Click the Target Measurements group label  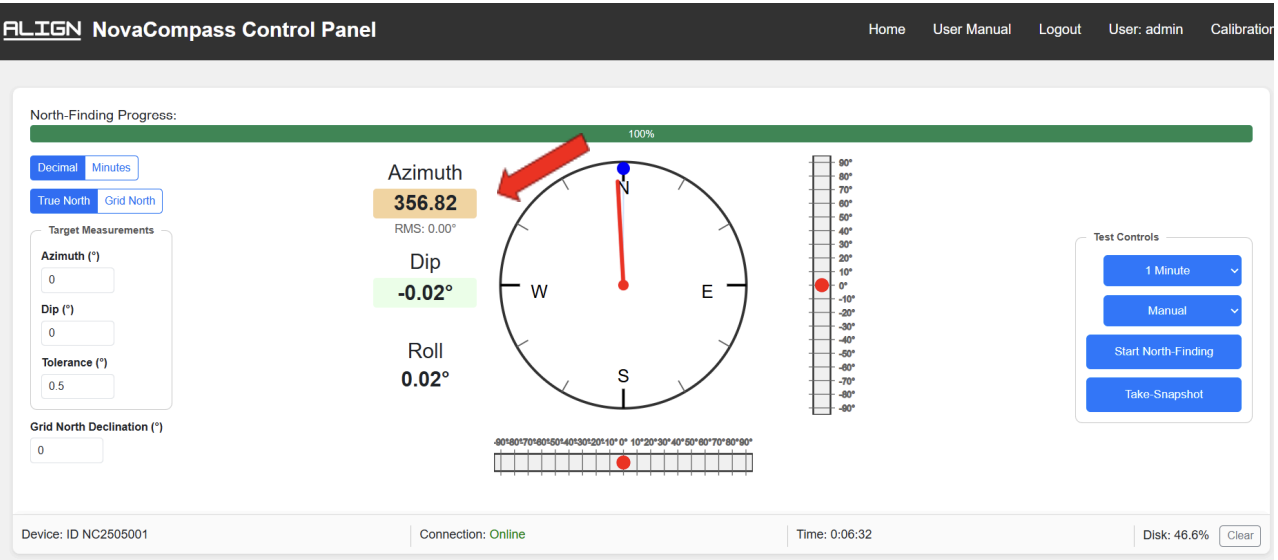(x=101, y=230)
